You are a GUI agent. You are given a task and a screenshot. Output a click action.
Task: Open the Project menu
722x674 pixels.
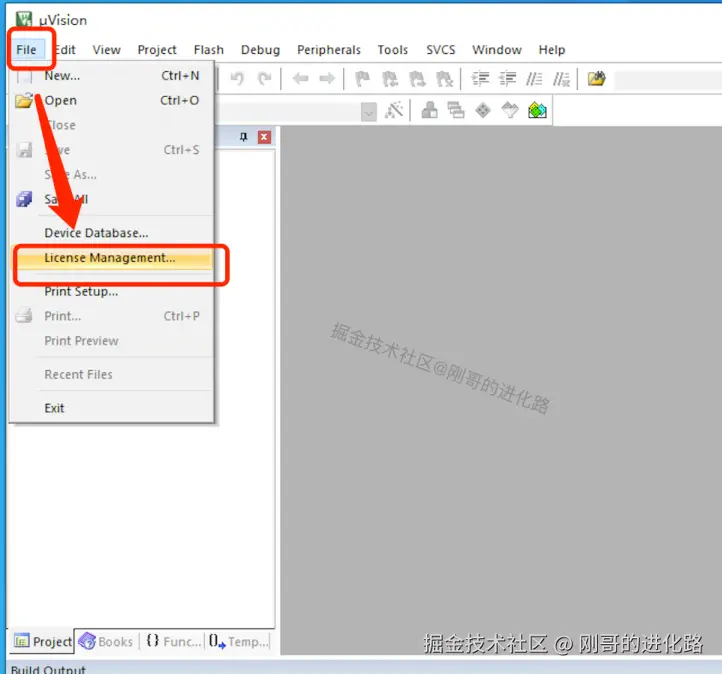point(157,50)
